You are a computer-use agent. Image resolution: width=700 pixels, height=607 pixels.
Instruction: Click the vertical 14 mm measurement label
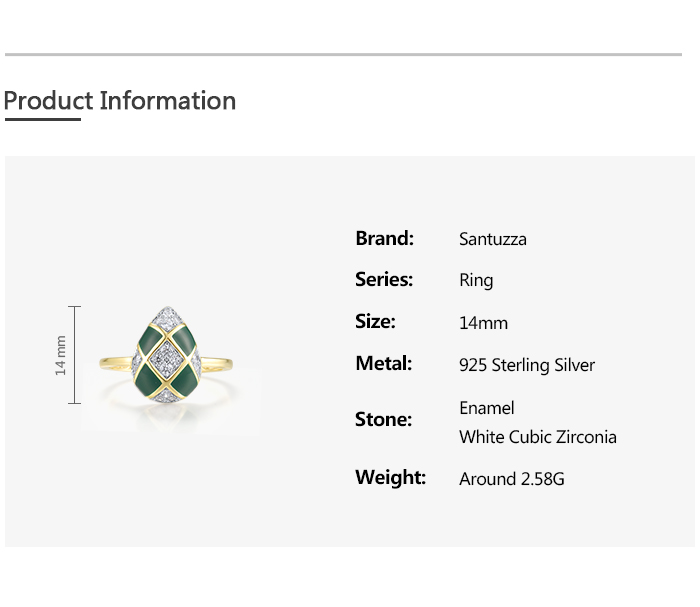[61, 355]
